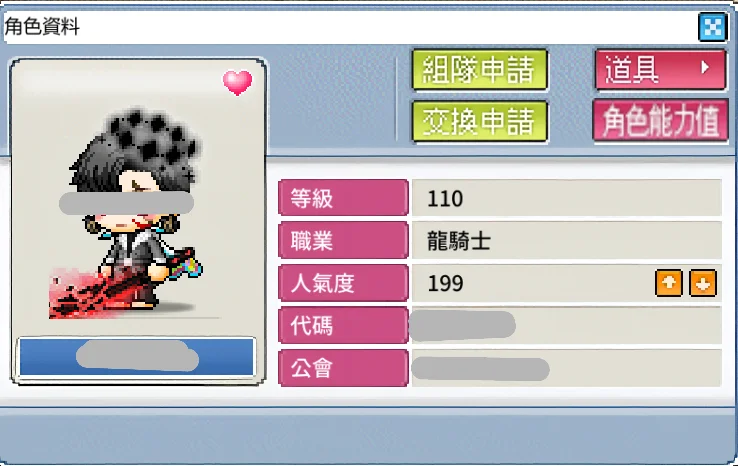Click the blue window icon at title bar
The image size is (738, 466).
click(x=712, y=27)
